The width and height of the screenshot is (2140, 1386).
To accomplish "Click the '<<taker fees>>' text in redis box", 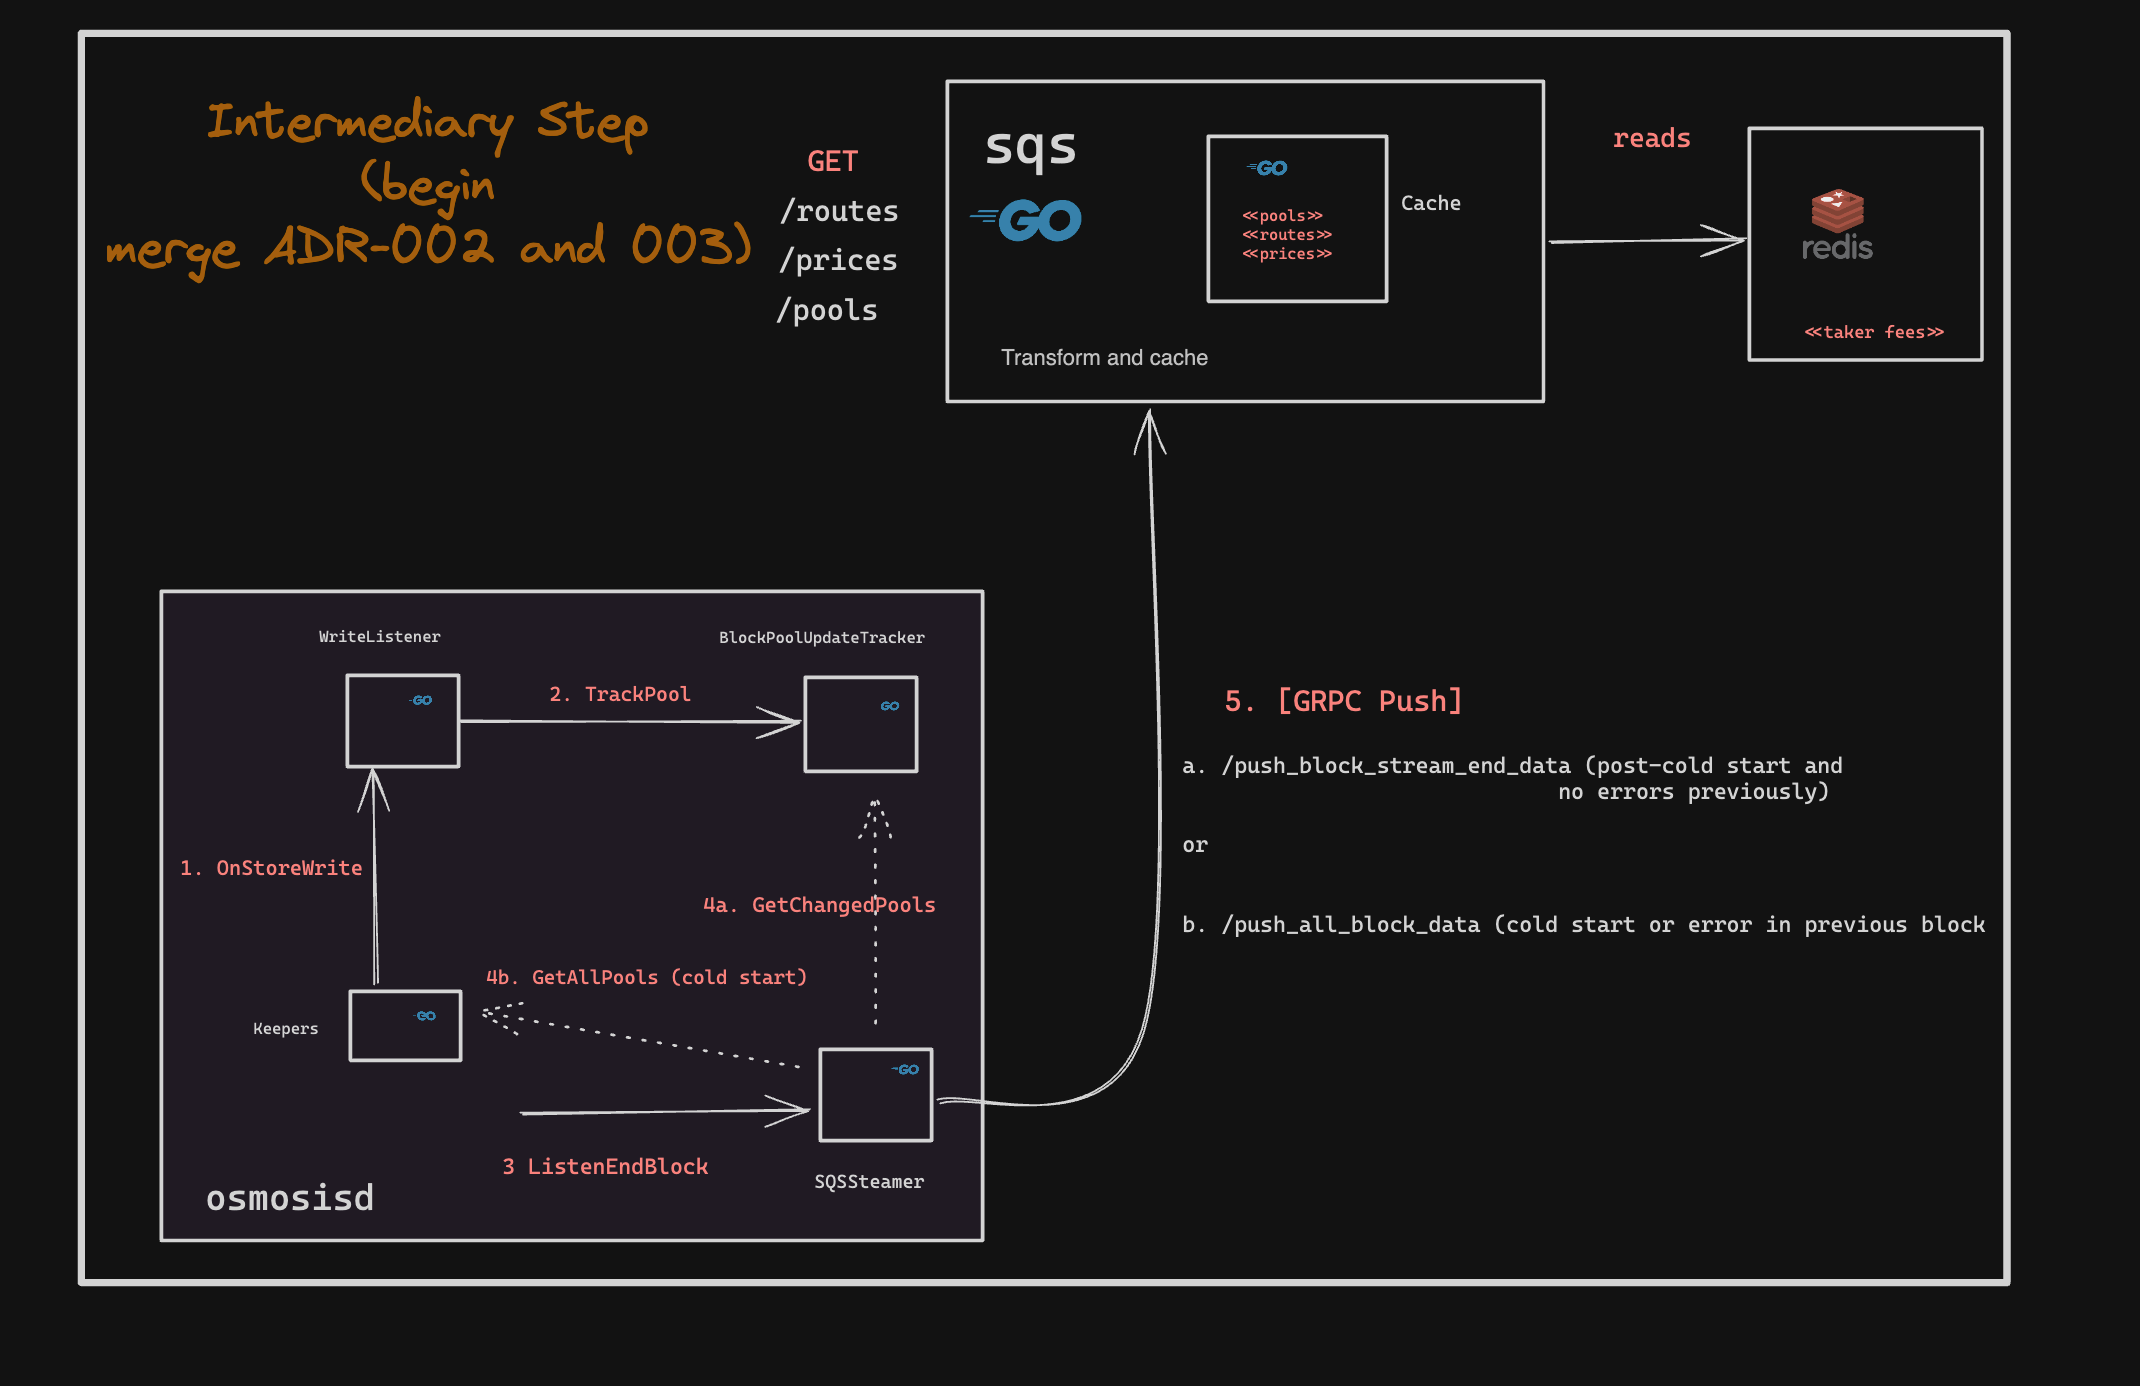I will pos(1873,332).
